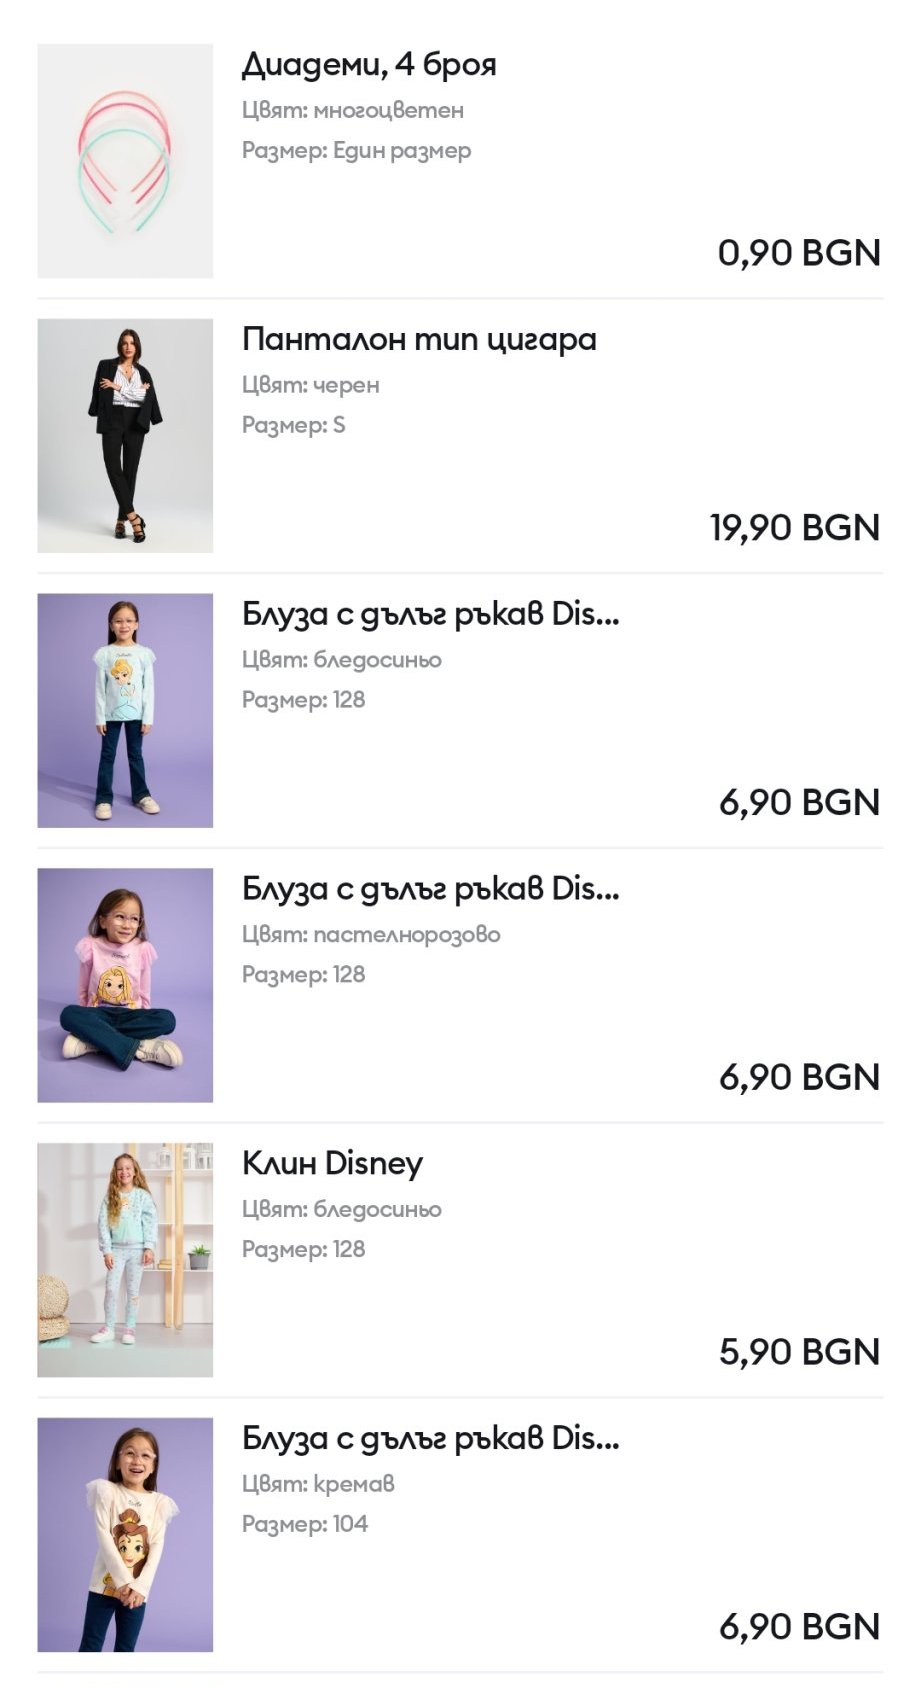Tap the pale-blue Cinderella blouse image
This screenshot has height=1688, width=921.
pos(125,710)
